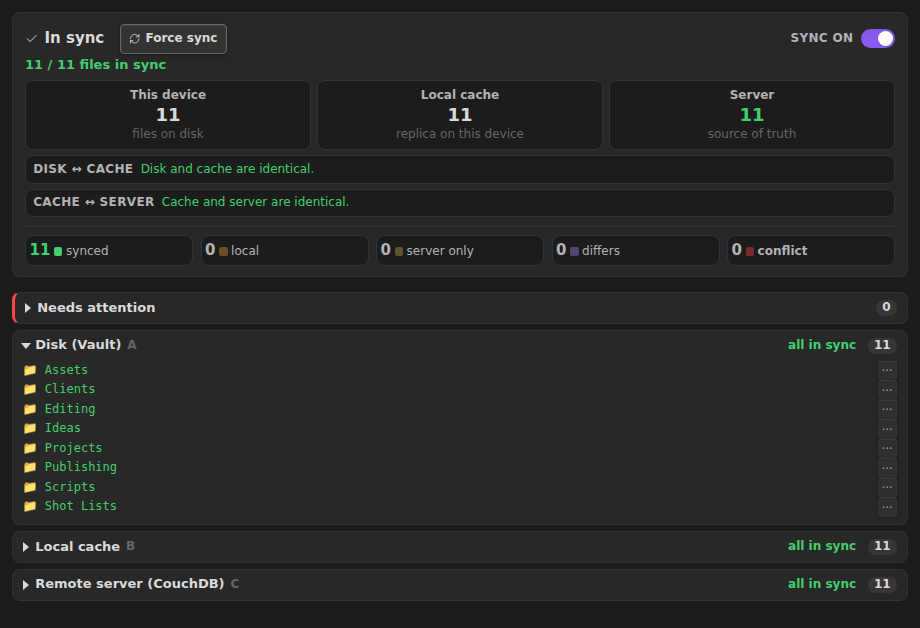Viewport: 920px width, 628px height.
Task: Click the red conflict color square
Action: click(x=750, y=251)
